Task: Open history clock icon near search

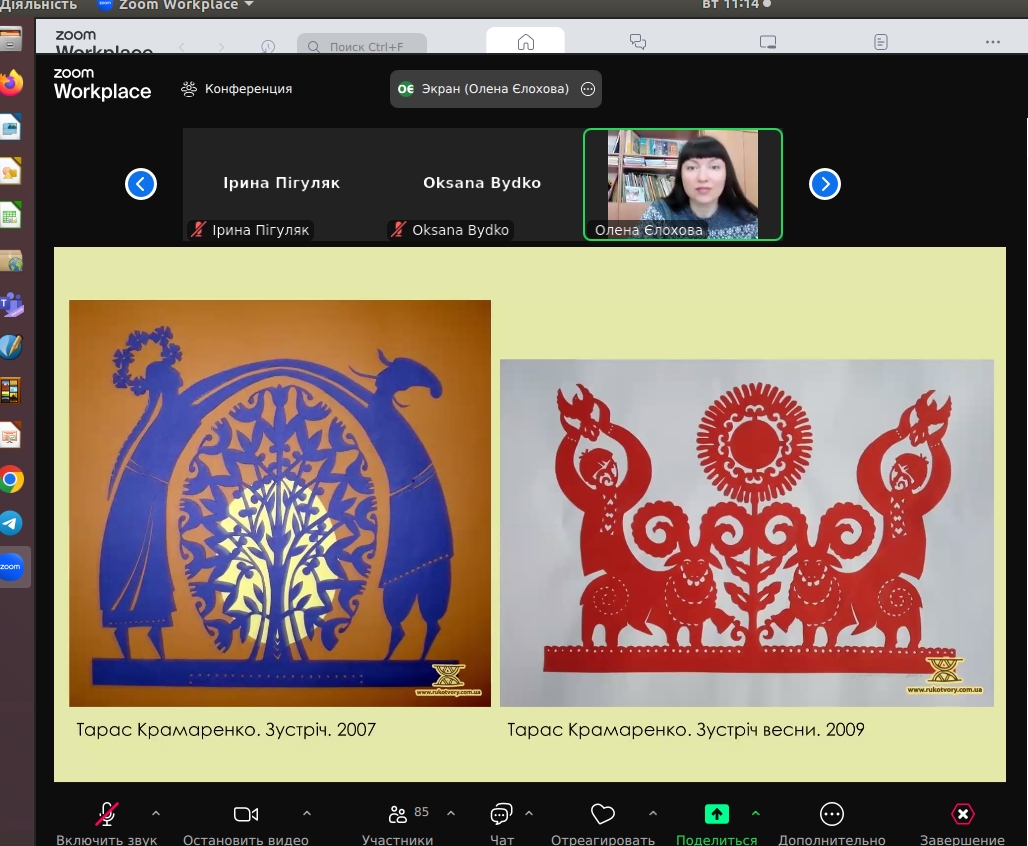Action: 267,46
